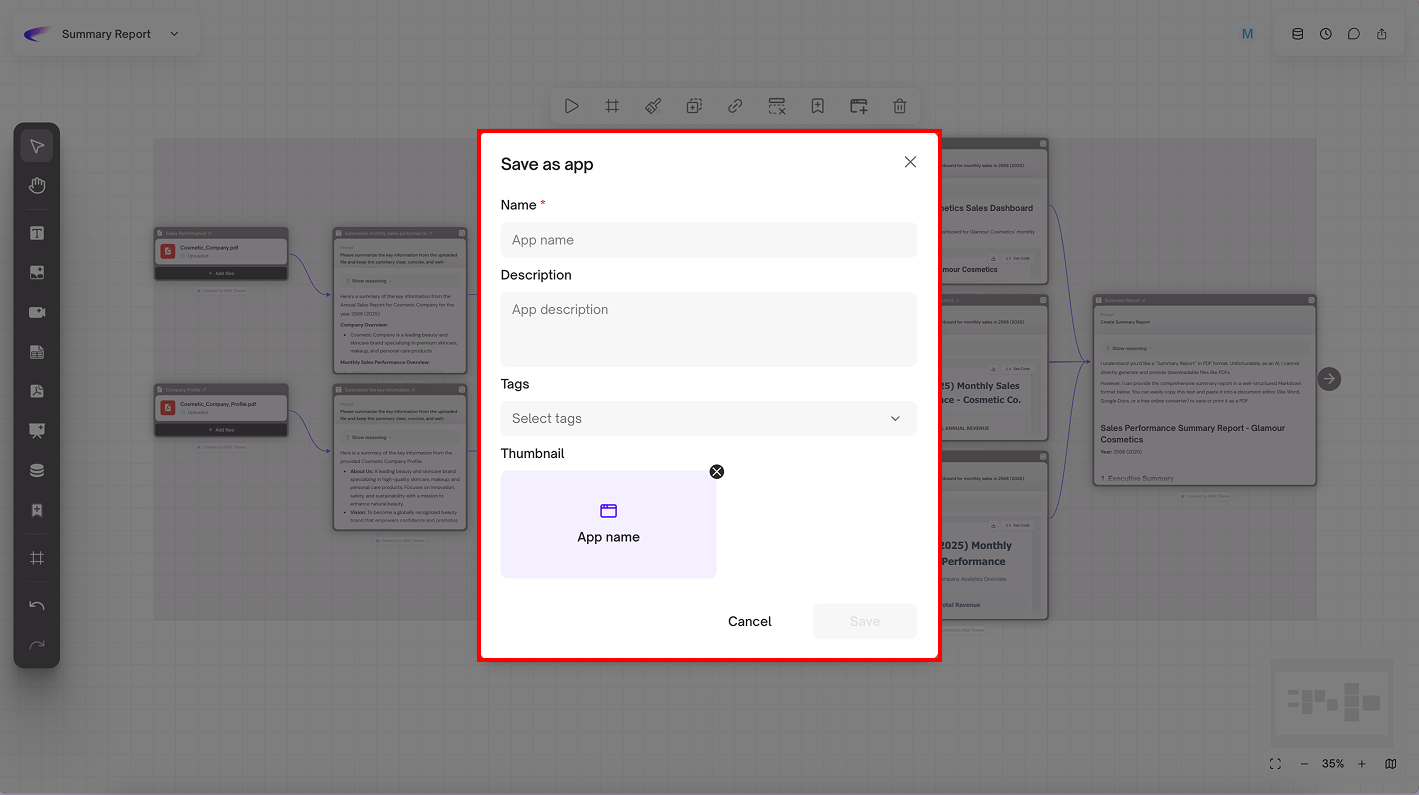Select the hand pan tool
The width and height of the screenshot is (1419, 795).
37,186
